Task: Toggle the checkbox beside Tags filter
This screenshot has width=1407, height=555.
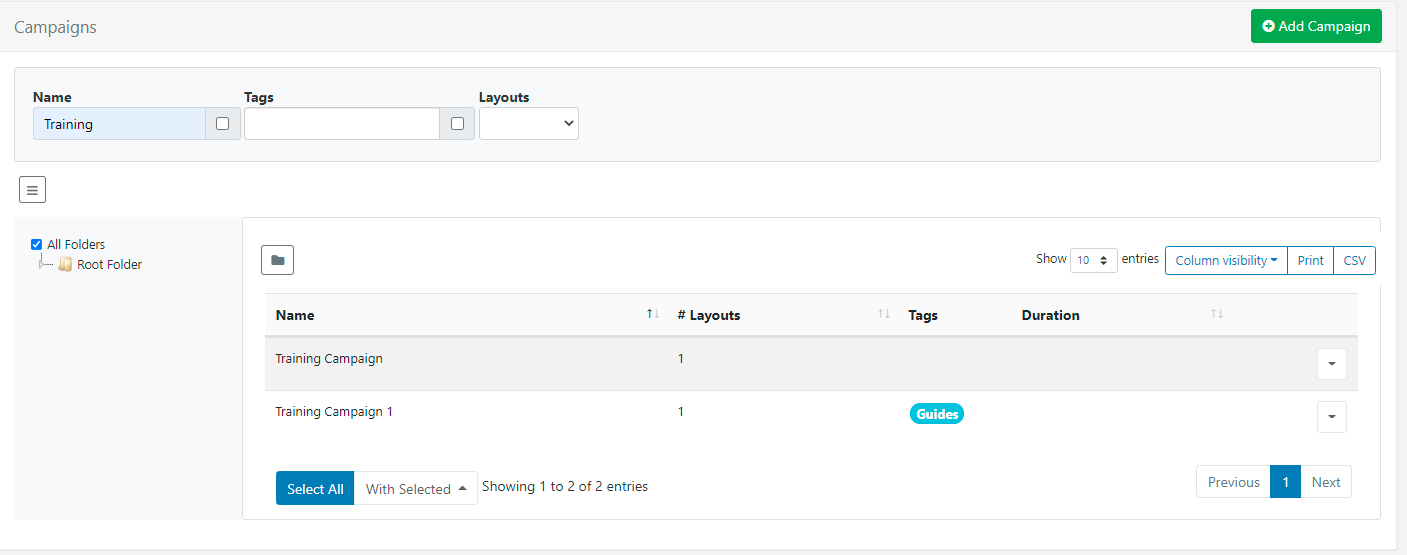Action: [457, 124]
